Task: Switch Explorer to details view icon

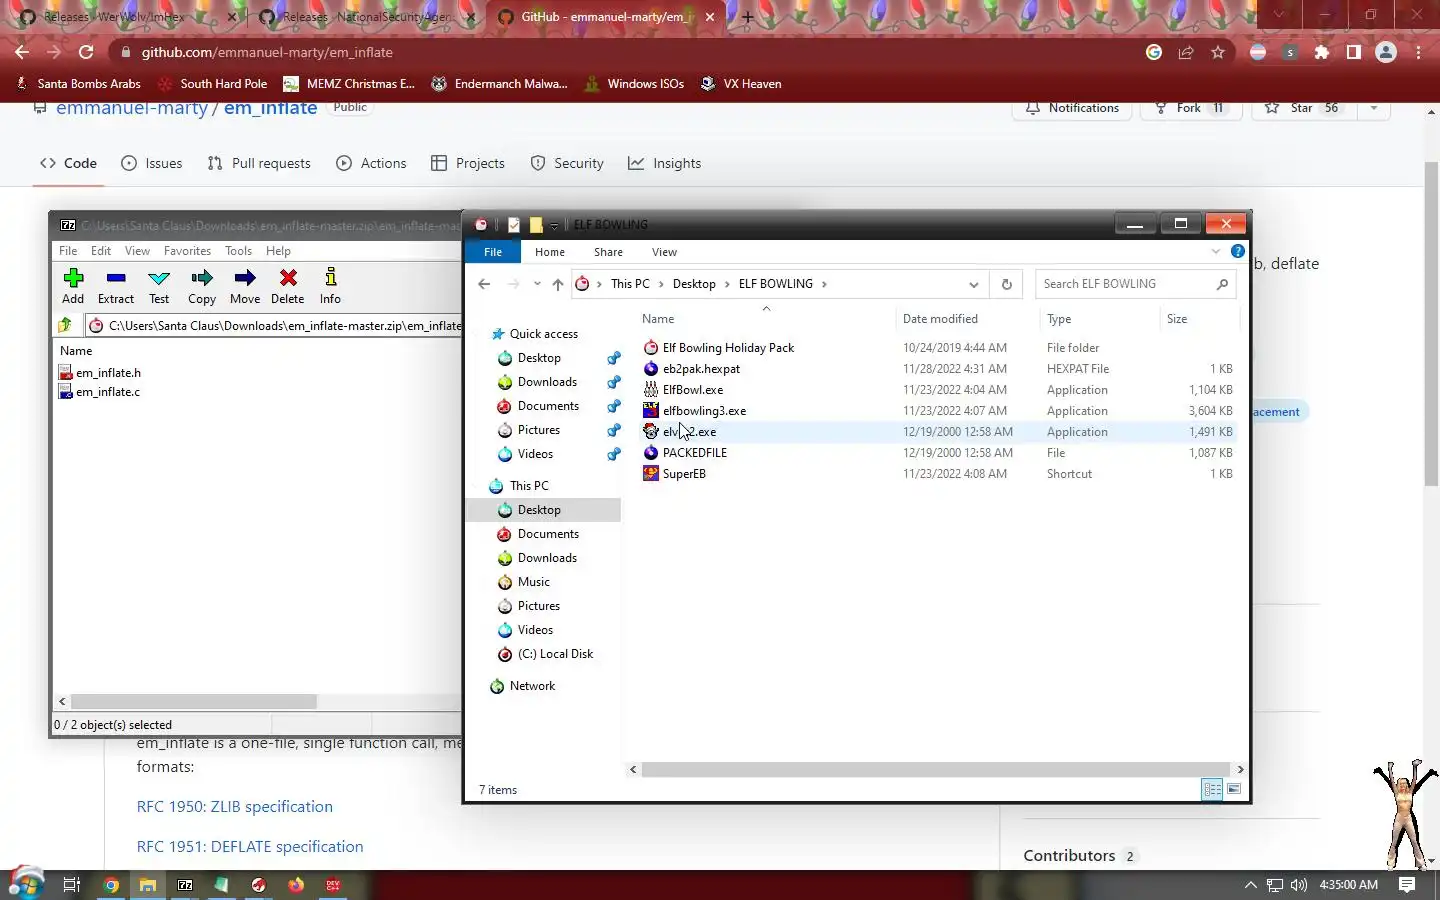Action: pos(1212,789)
